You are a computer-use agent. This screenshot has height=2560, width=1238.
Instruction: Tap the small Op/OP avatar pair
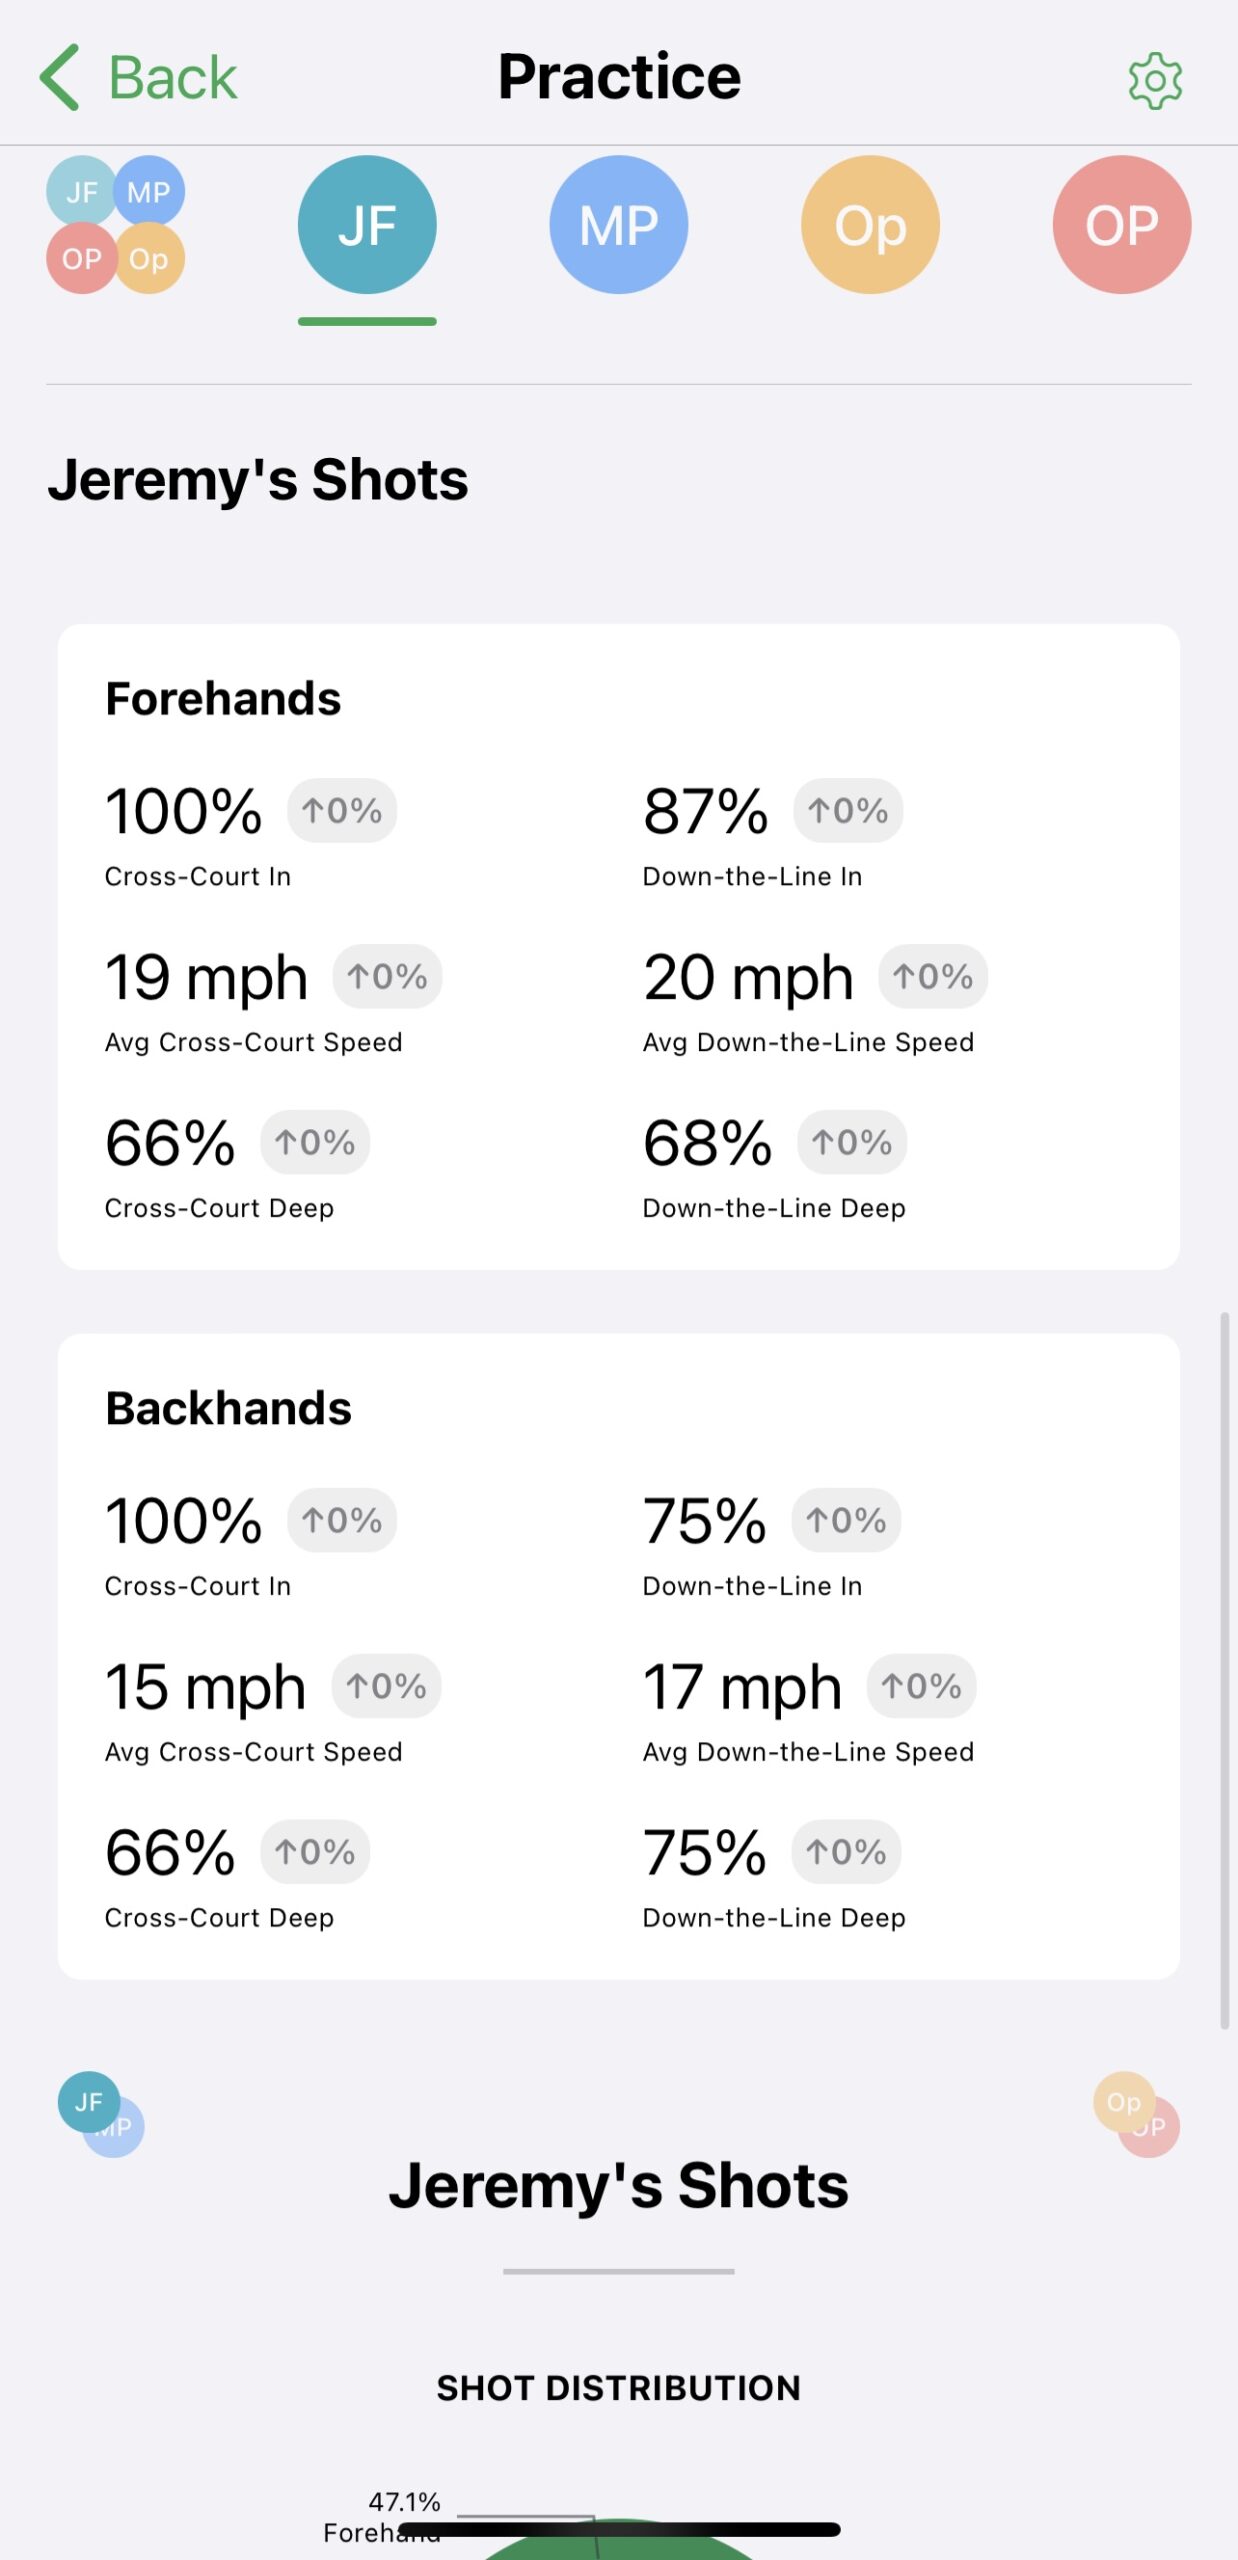coord(1136,2114)
